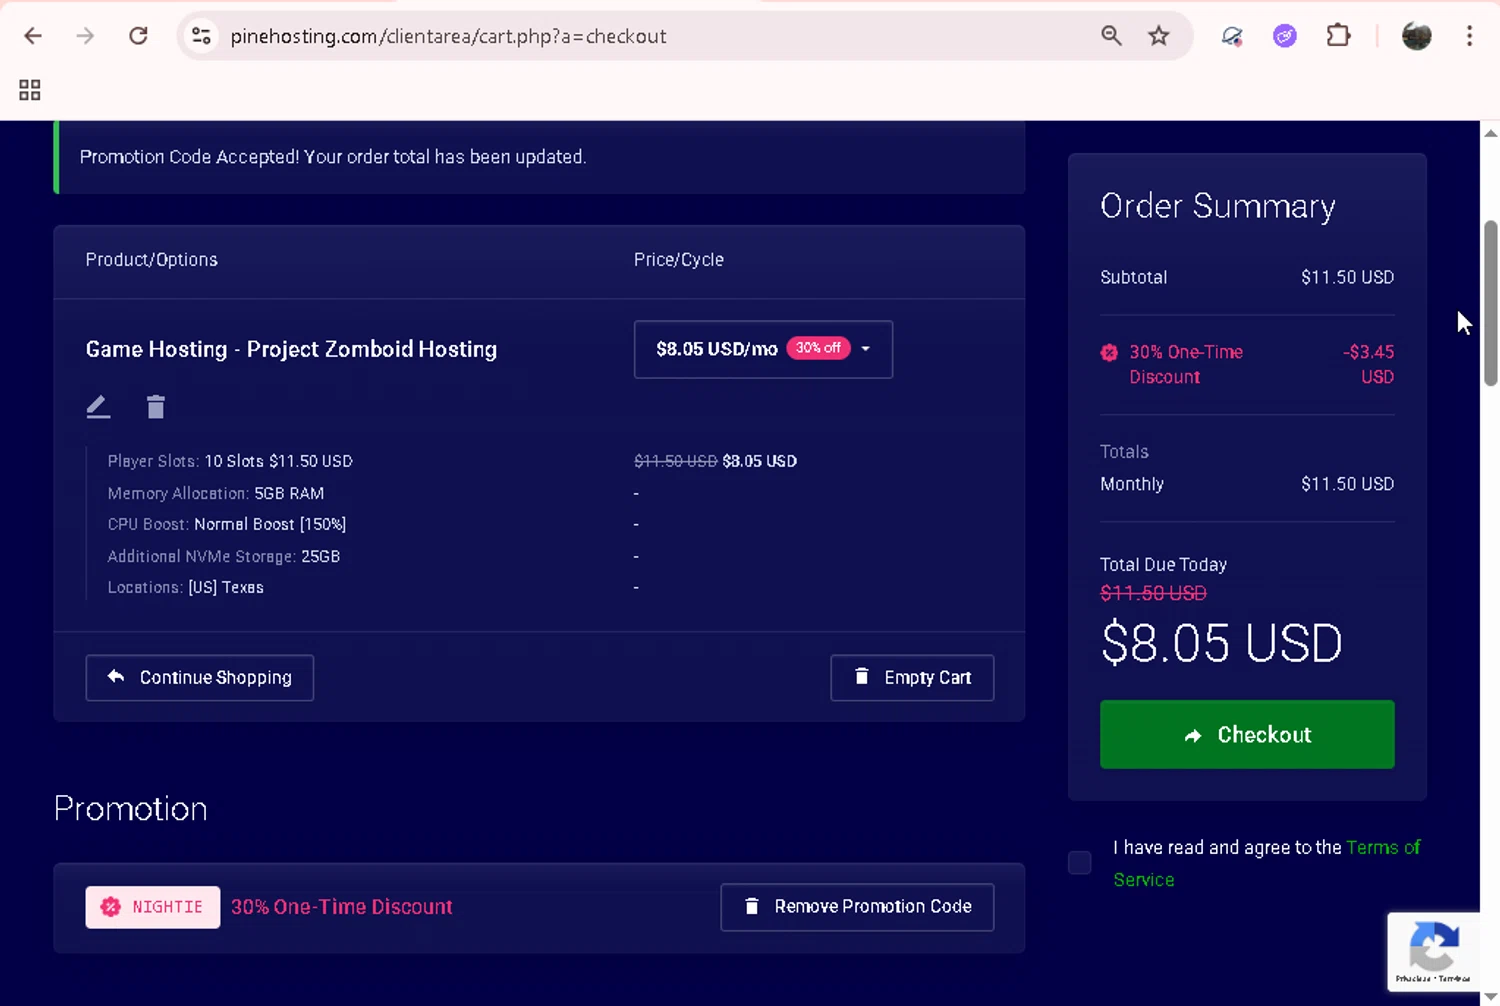Screen dimensions: 1500x1006
Task: Click the purple circular extension icon
Action: point(1285,36)
